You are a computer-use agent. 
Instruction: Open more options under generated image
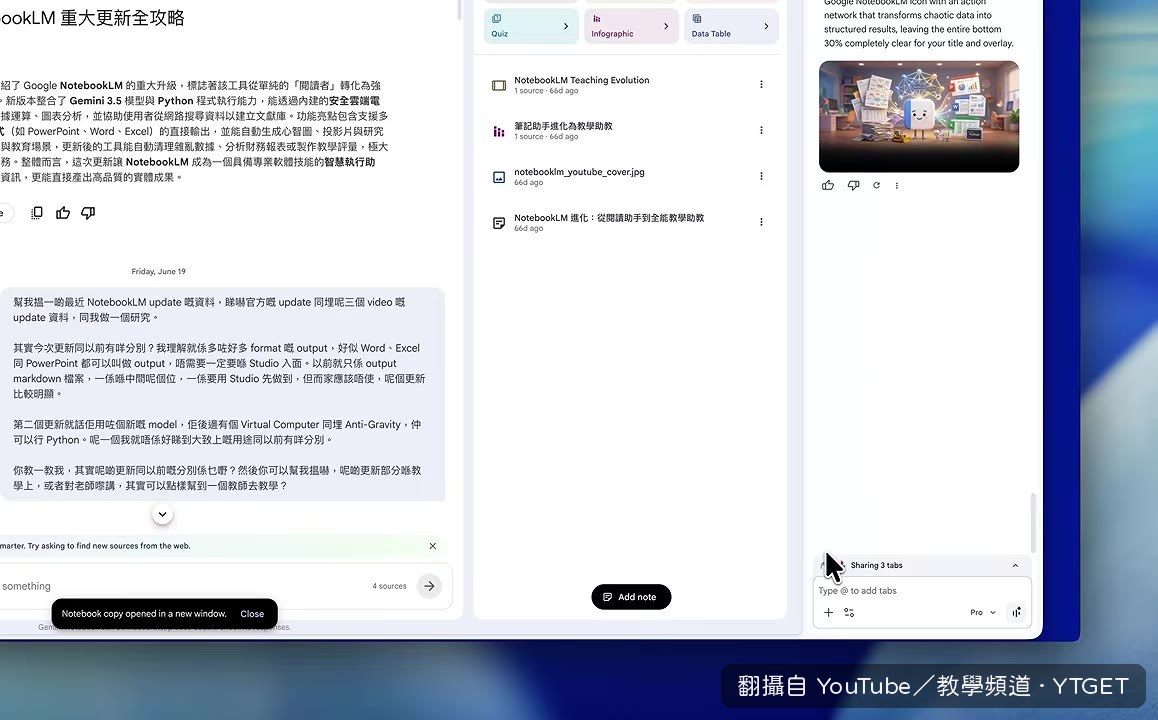tap(897, 185)
